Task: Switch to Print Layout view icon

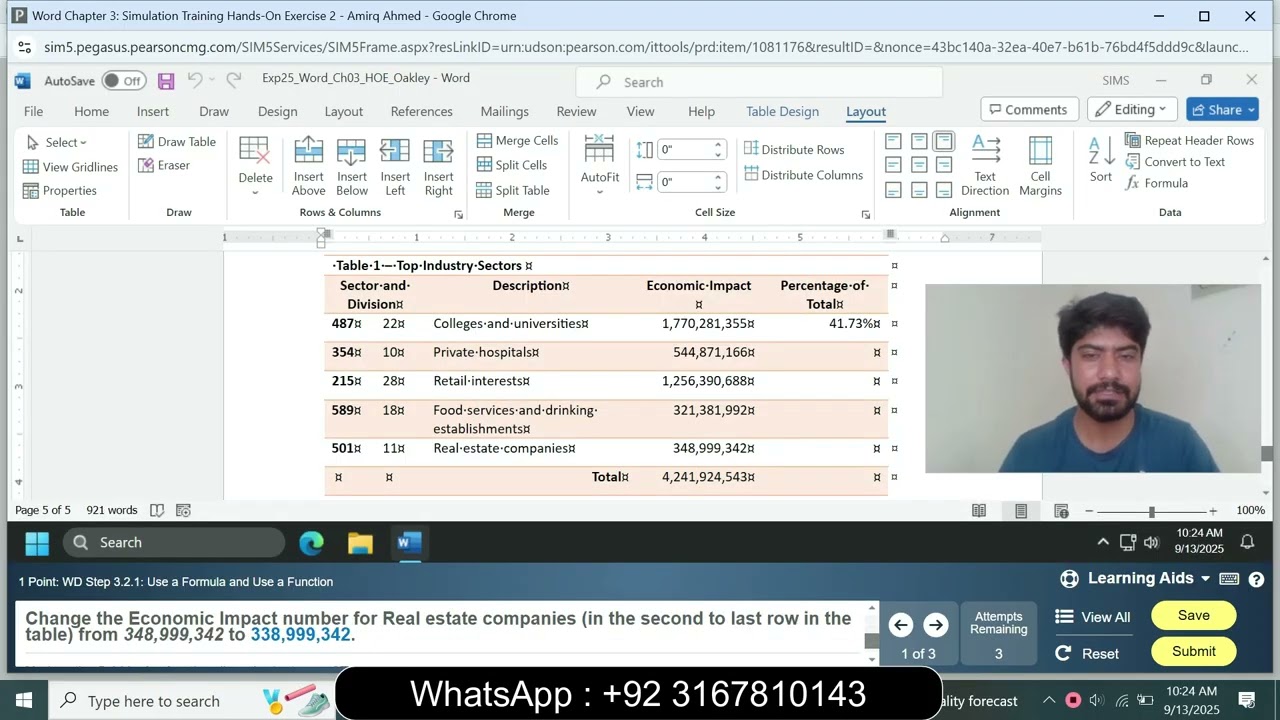Action: tap(1020, 511)
